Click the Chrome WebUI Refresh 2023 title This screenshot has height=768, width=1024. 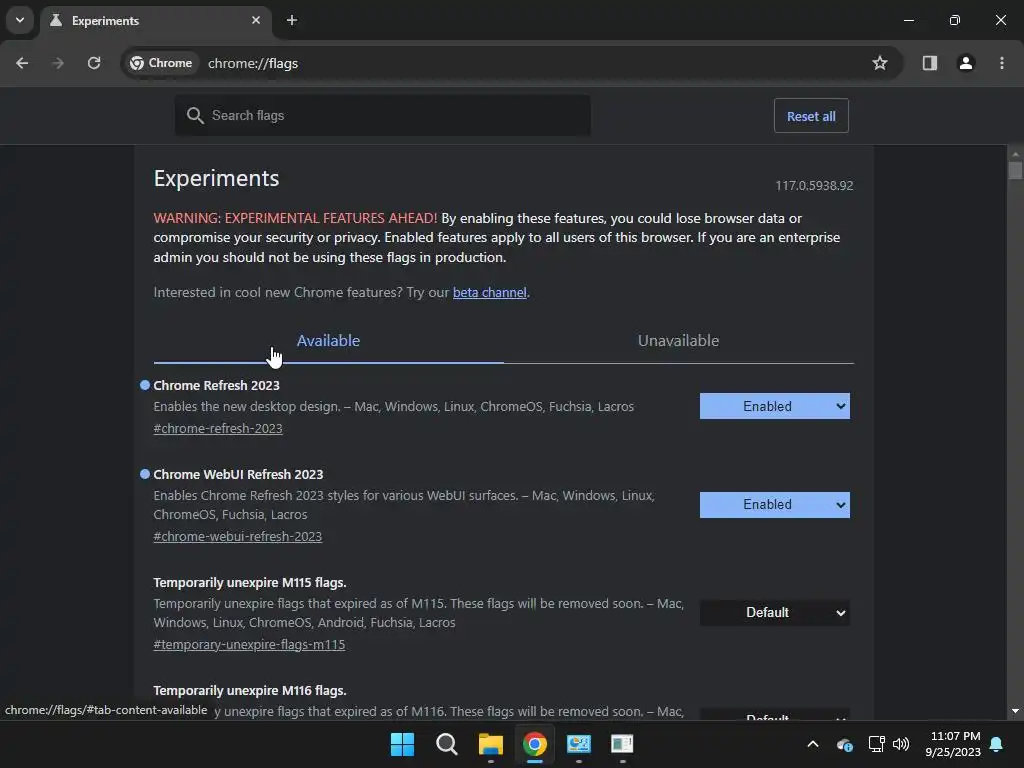pyautogui.click(x=238, y=474)
